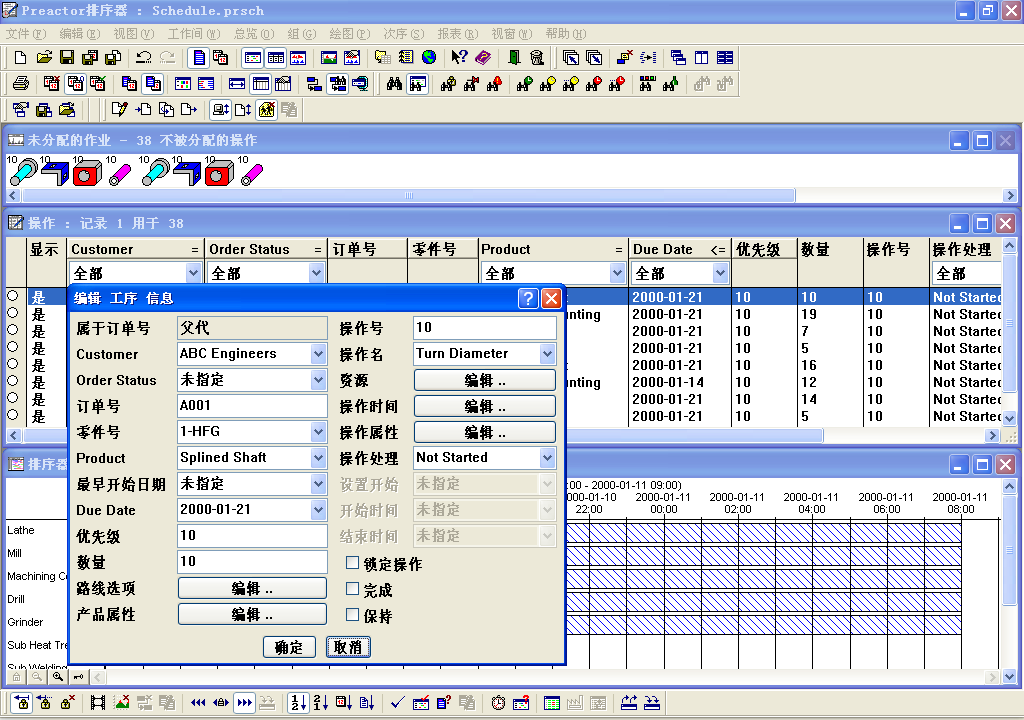Open the Due Date filter dropdown in operations grid
This screenshot has width=1024, height=720.
tap(720, 273)
